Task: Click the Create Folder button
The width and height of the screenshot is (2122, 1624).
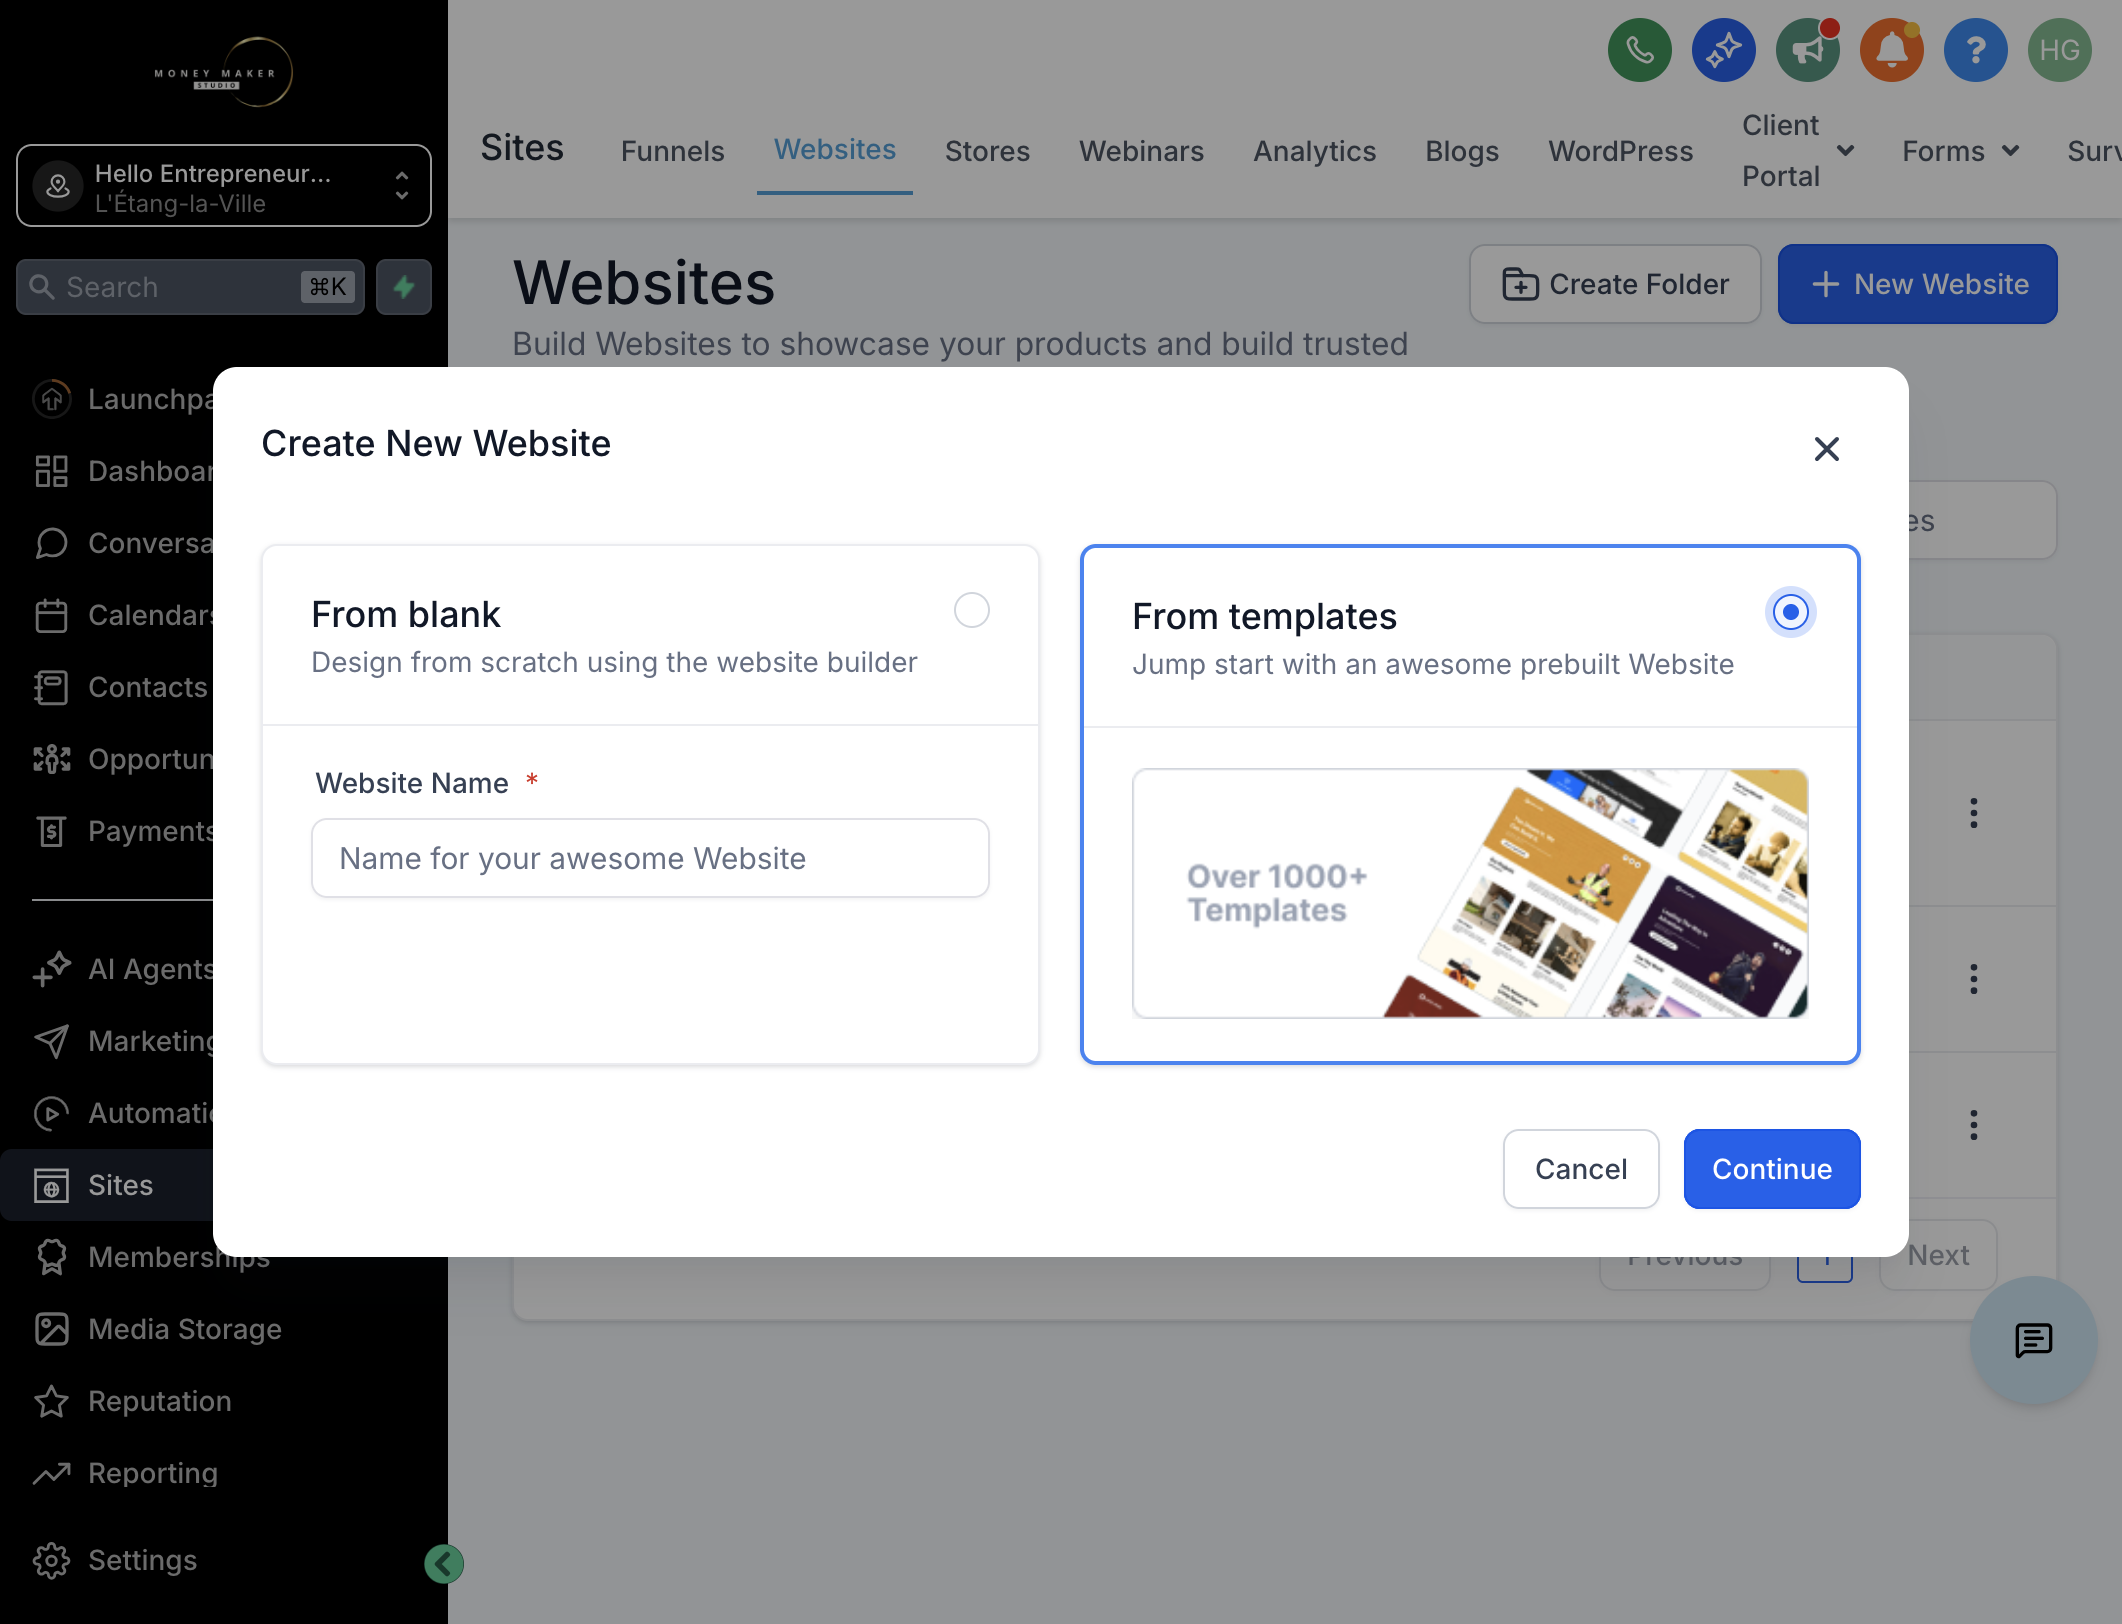Action: pyautogui.click(x=1615, y=284)
